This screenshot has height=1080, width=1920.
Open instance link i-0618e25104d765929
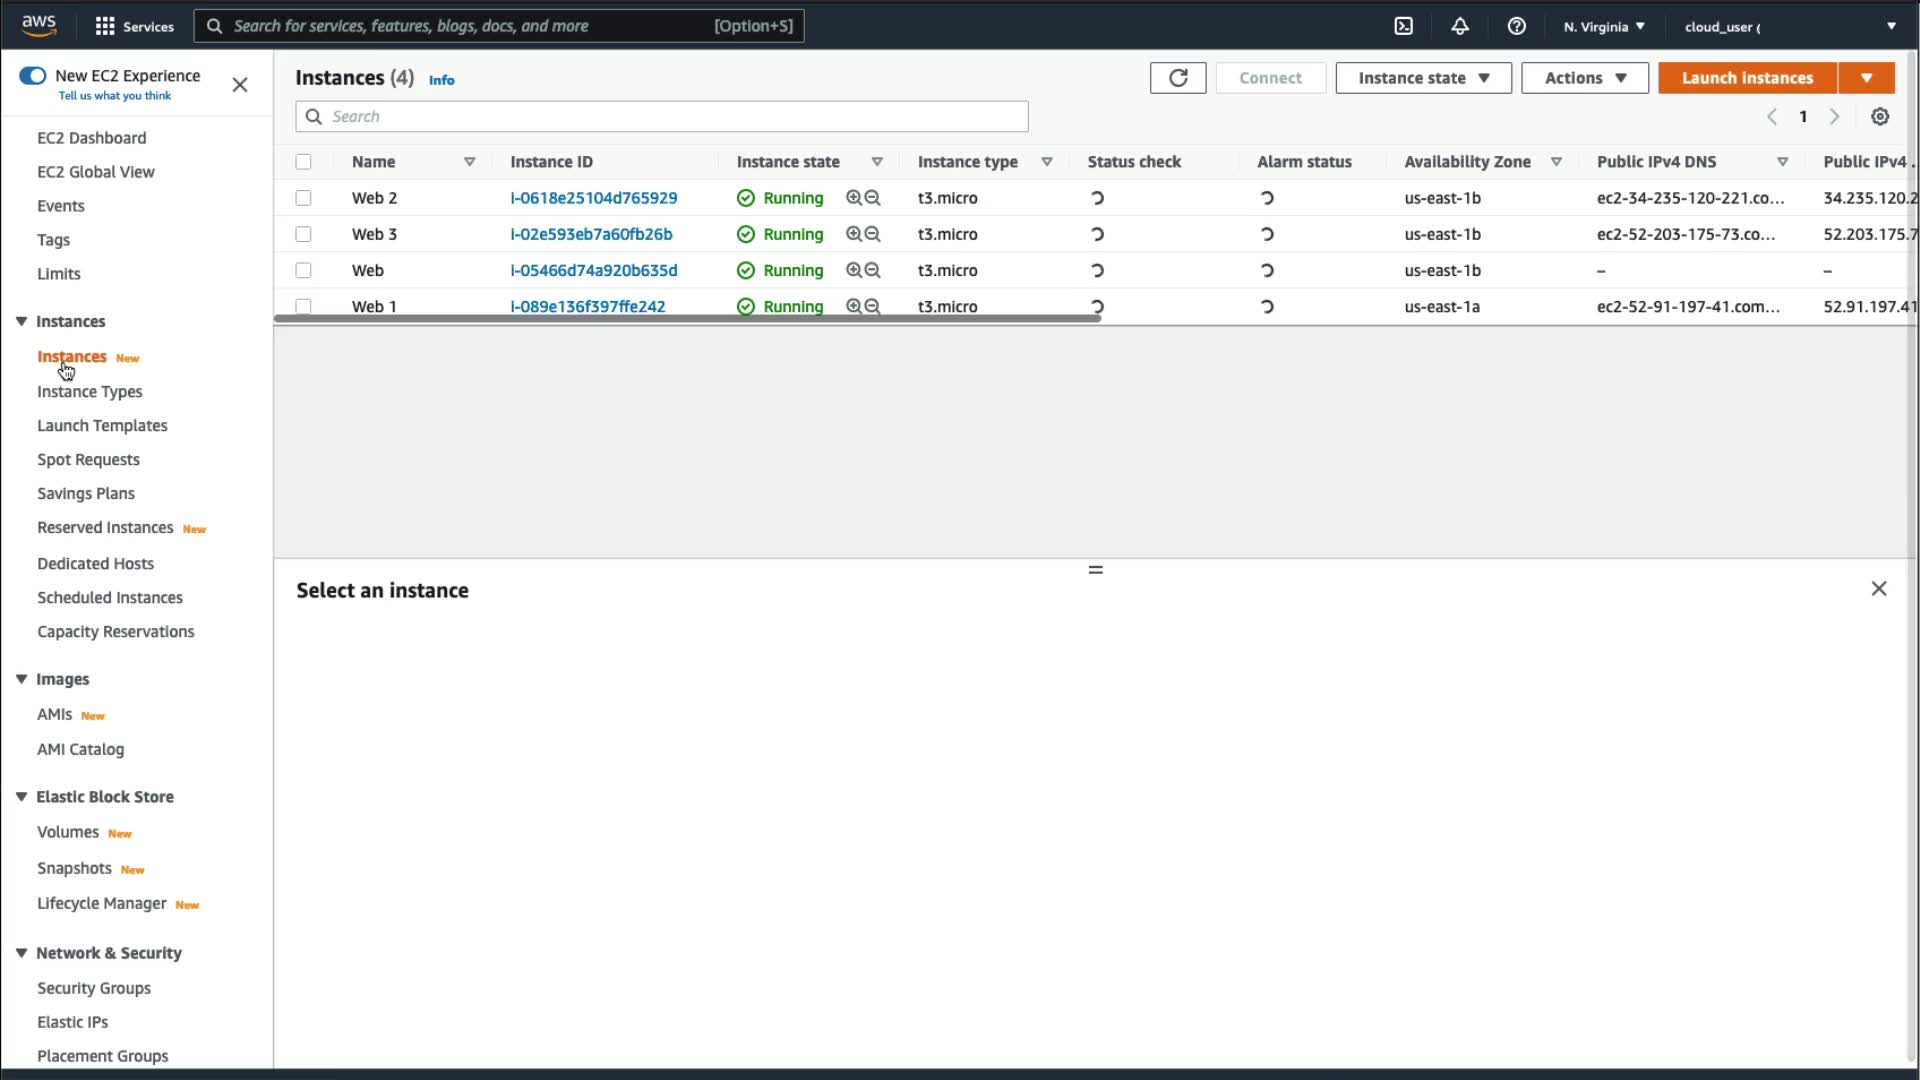[x=593, y=198]
